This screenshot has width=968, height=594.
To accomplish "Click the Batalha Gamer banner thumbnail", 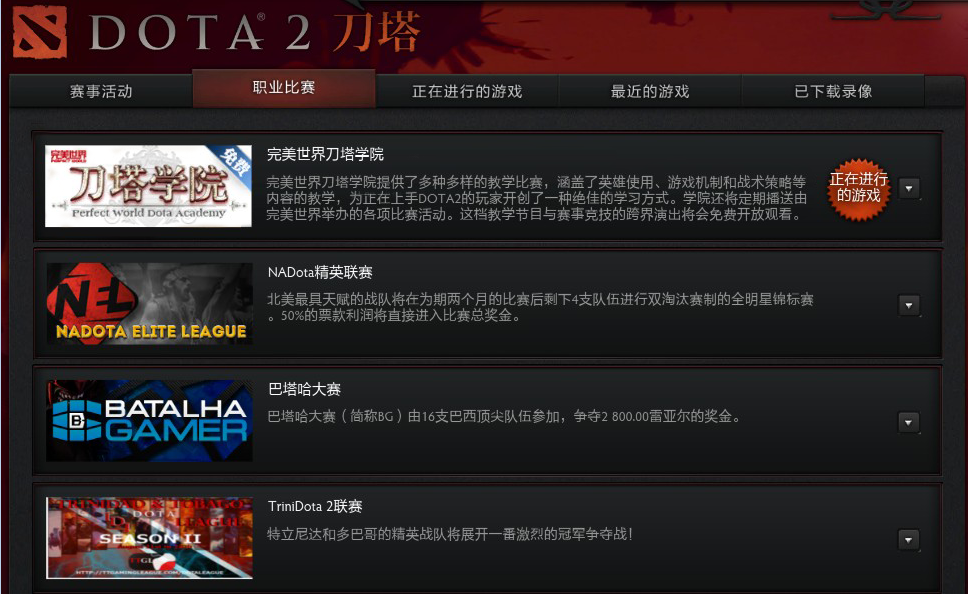I will click(149, 420).
